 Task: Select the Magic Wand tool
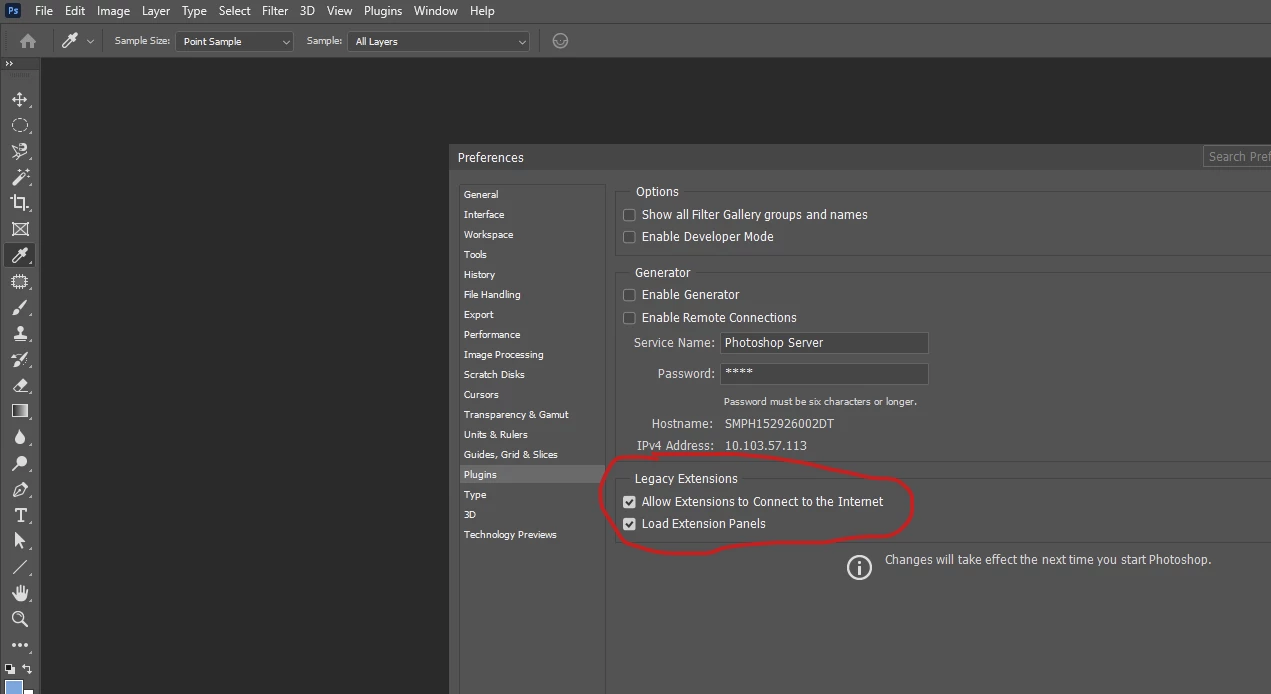click(x=19, y=178)
